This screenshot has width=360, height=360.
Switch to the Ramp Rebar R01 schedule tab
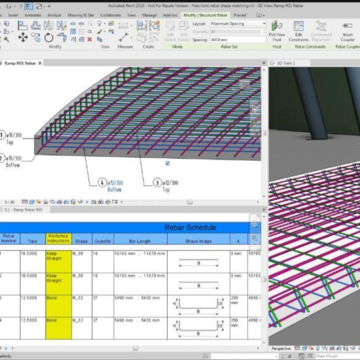point(23,210)
